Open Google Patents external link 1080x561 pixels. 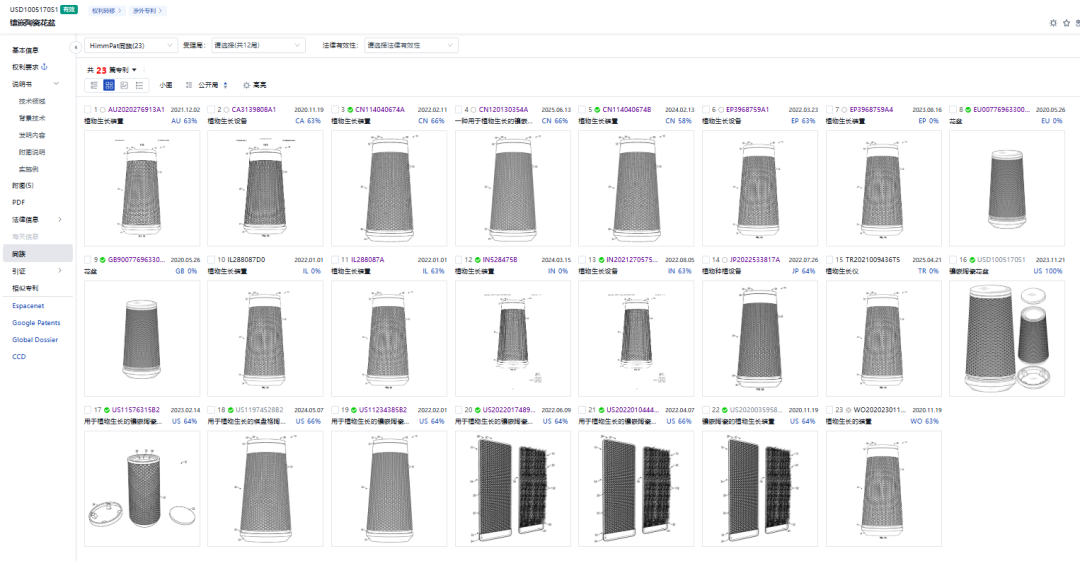[x=37, y=323]
